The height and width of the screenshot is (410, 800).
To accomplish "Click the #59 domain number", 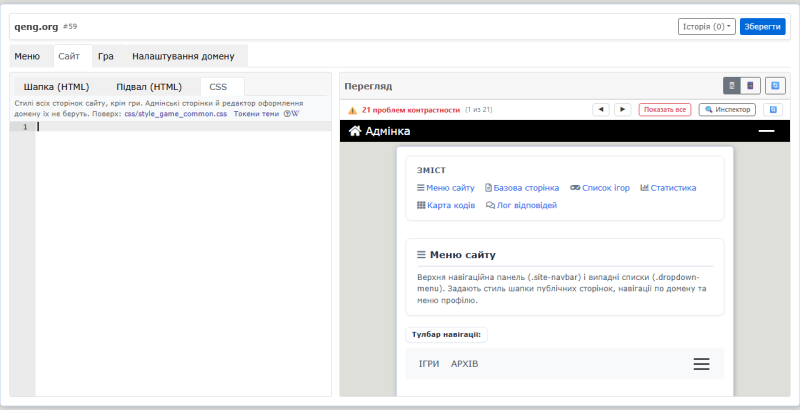I will click(70, 27).
